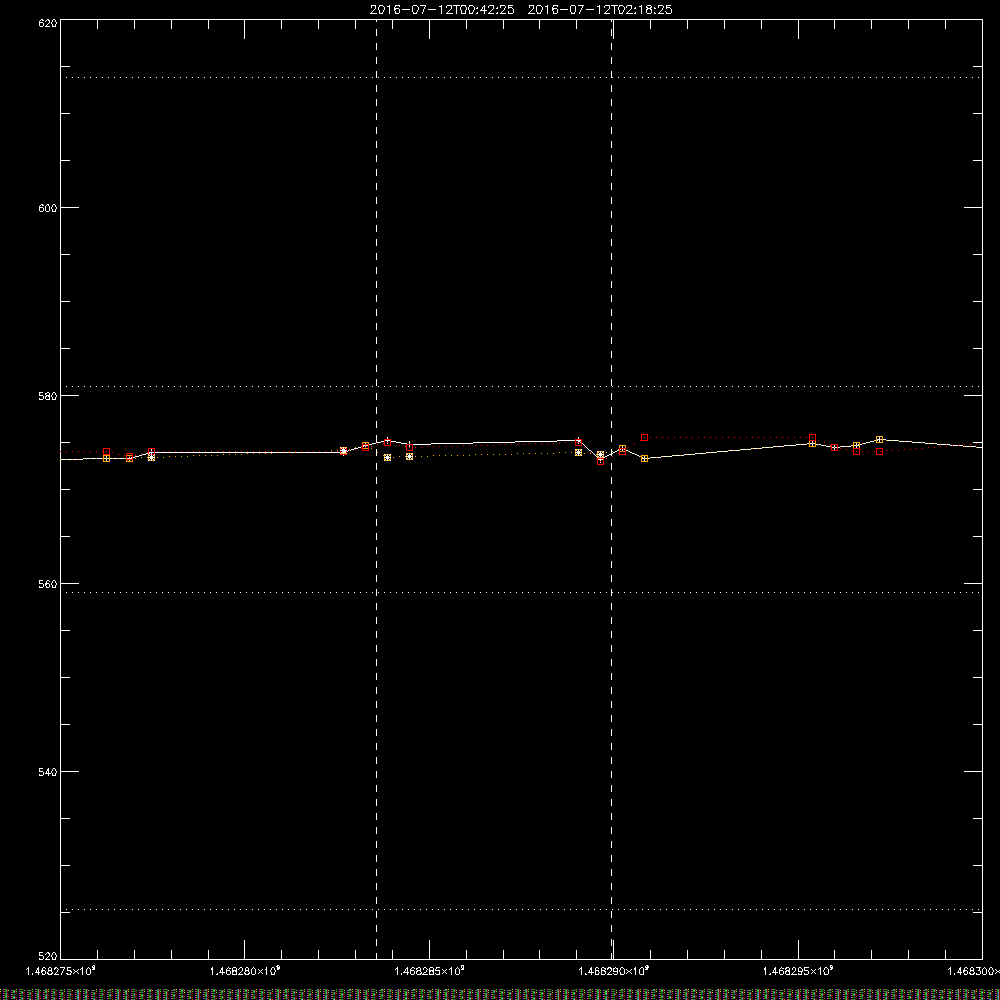Select the y-axis label 580

coord(48,396)
